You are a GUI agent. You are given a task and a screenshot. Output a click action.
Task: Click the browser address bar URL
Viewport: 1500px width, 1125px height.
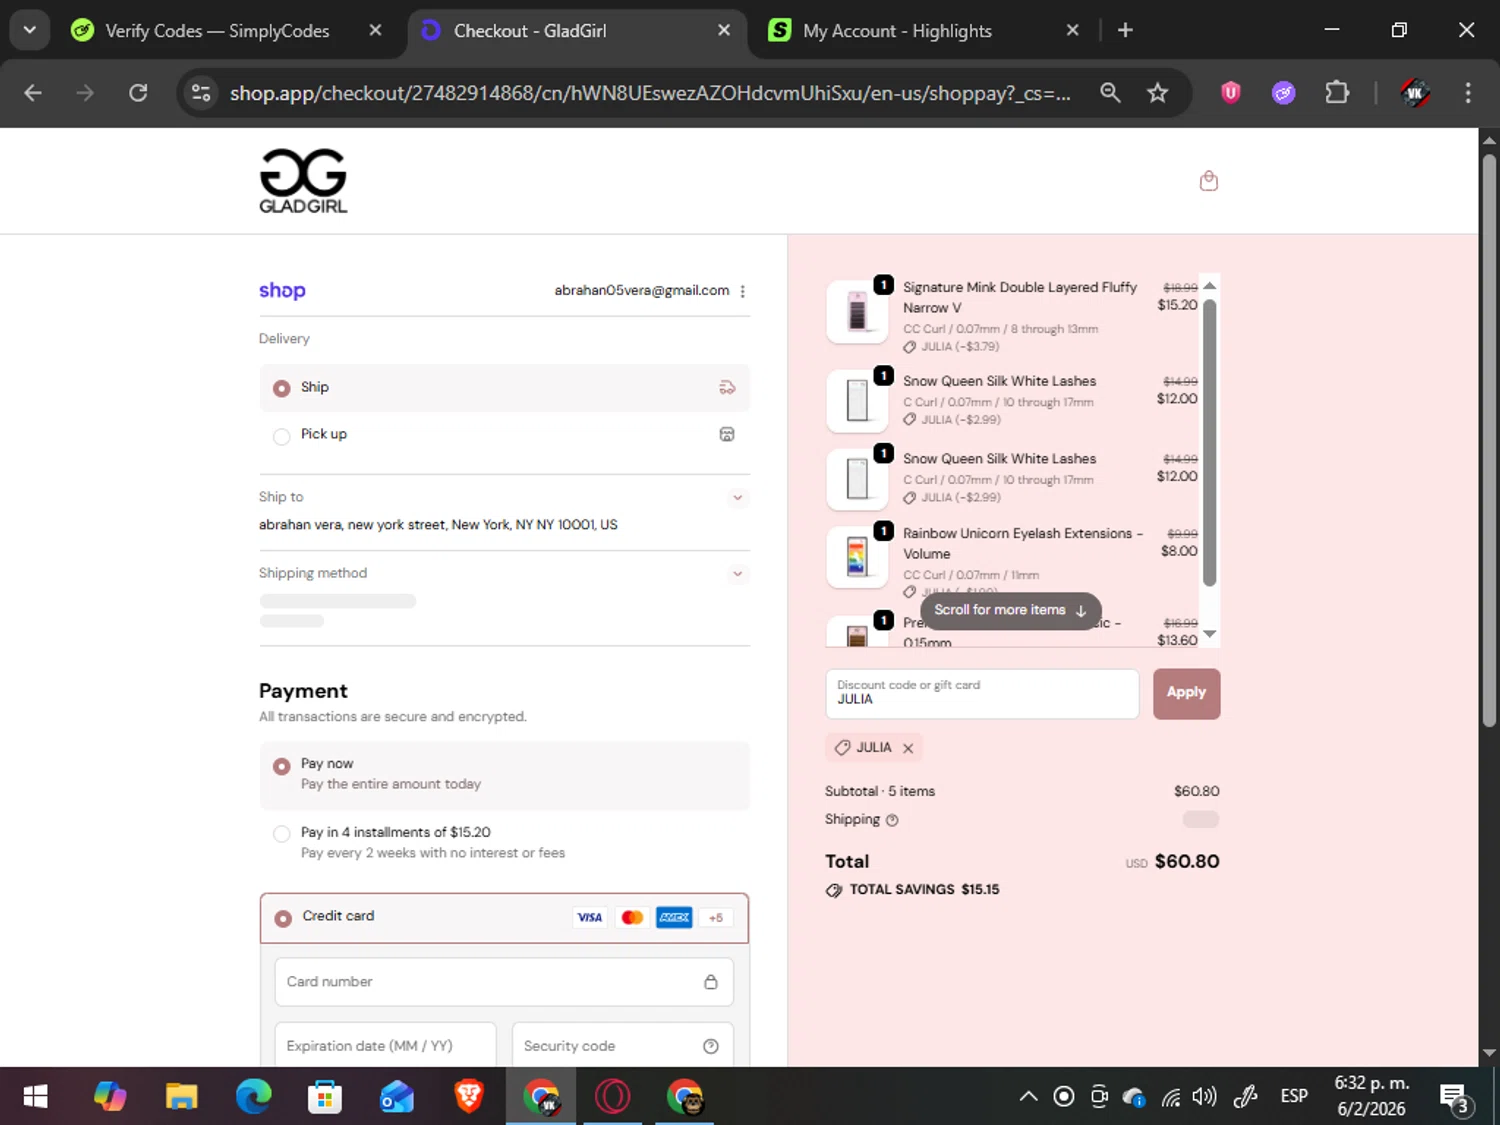(x=650, y=93)
